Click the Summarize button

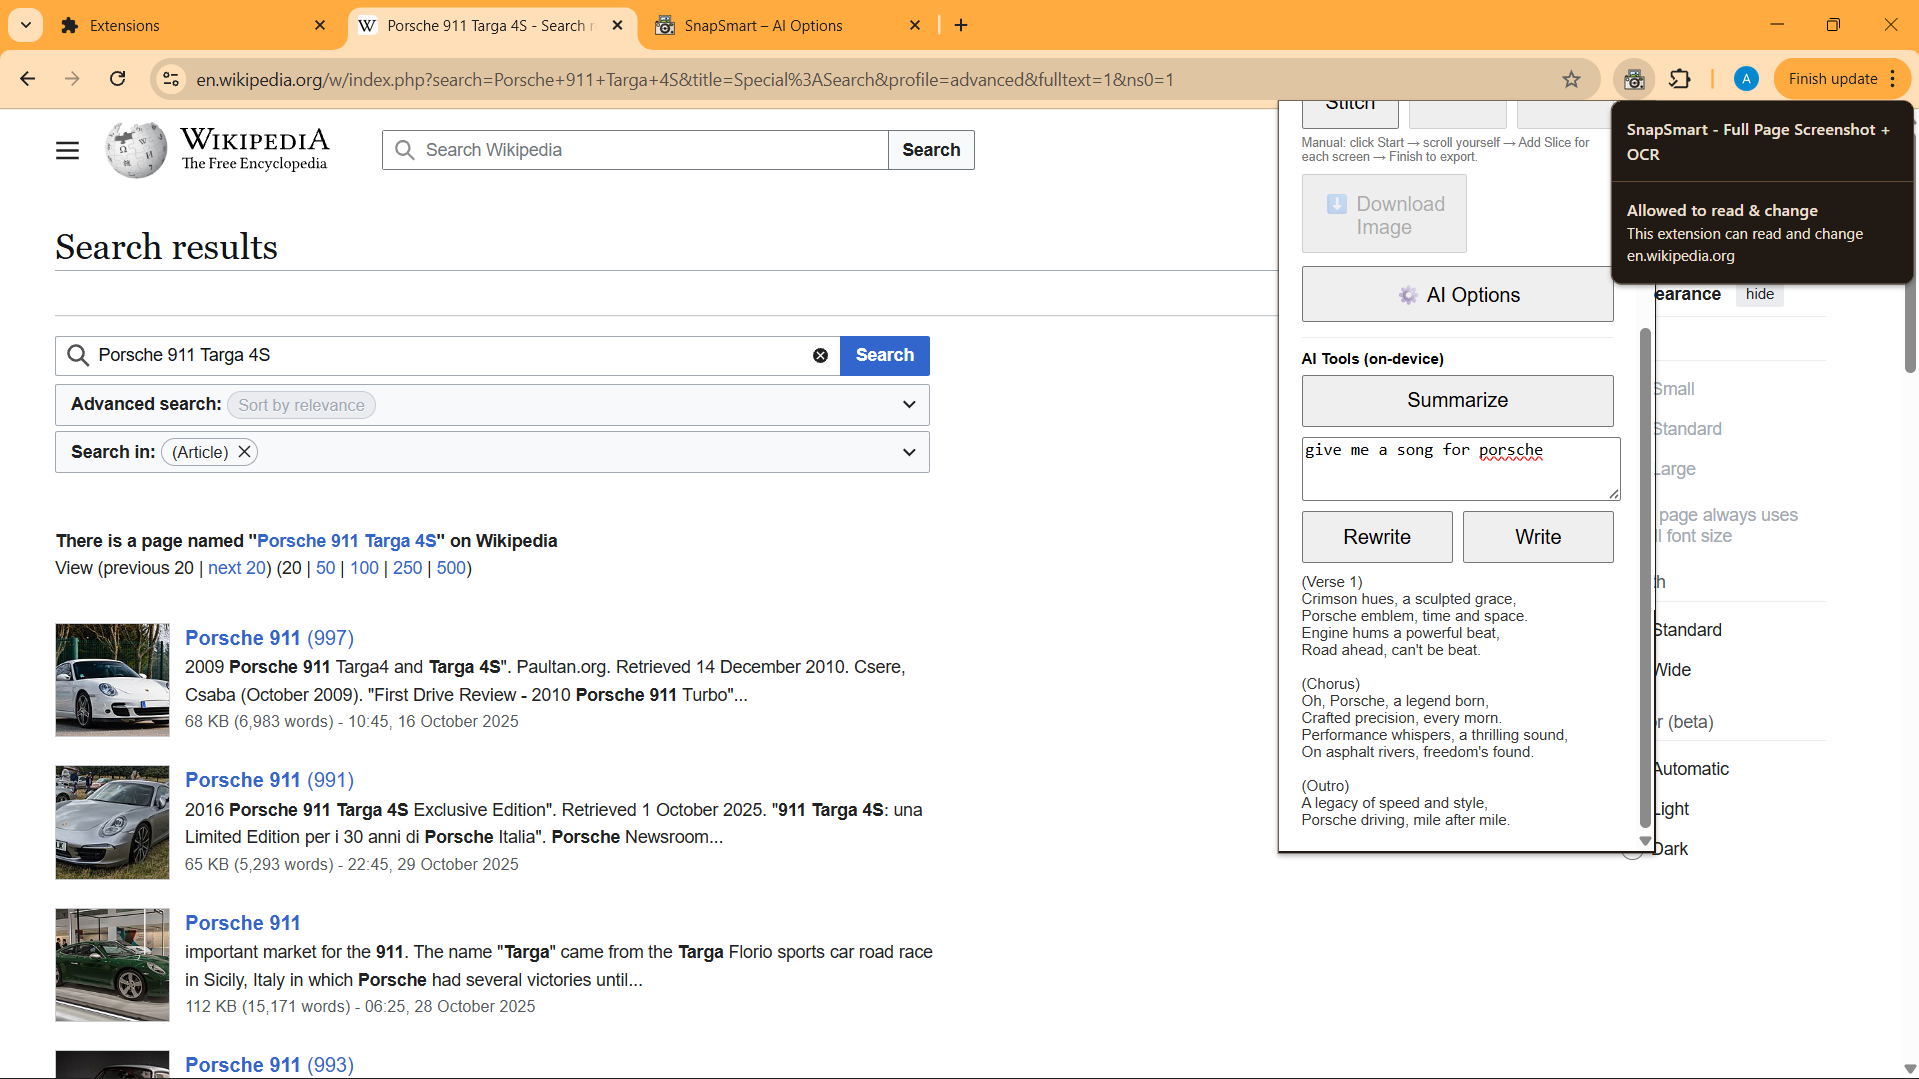1457,400
